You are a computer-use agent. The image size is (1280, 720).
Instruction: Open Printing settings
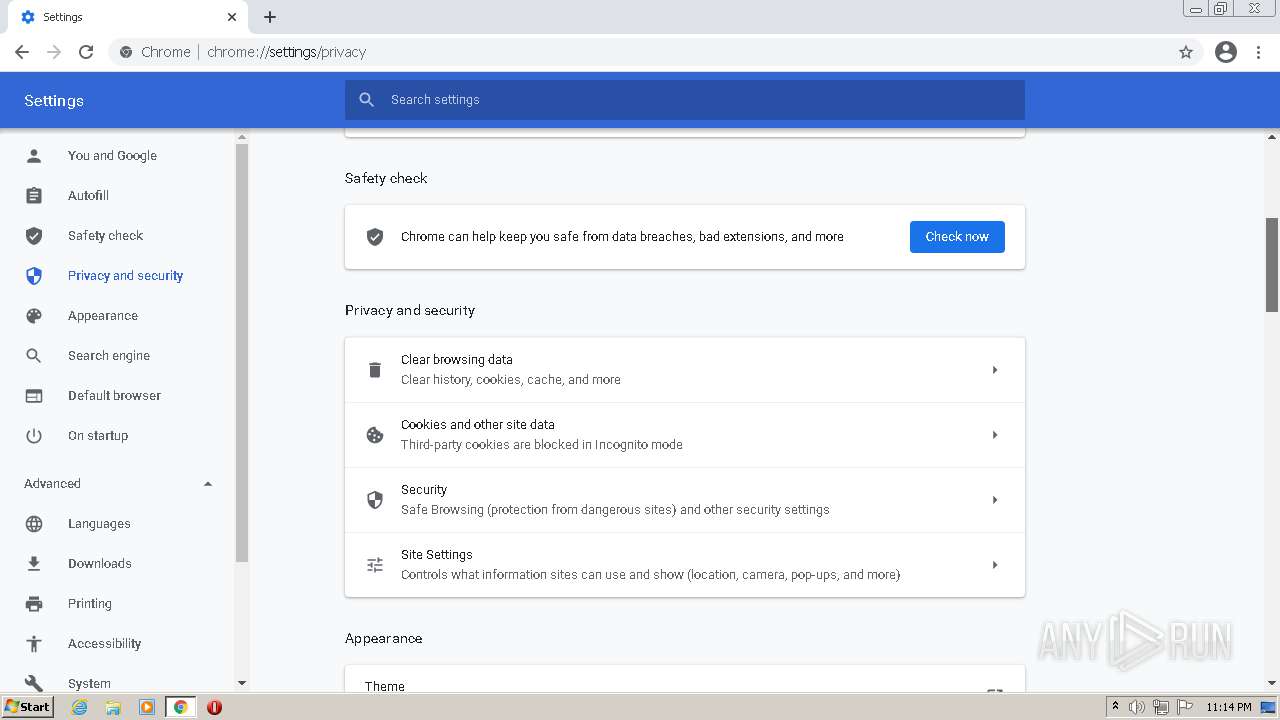(x=89, y=604)
